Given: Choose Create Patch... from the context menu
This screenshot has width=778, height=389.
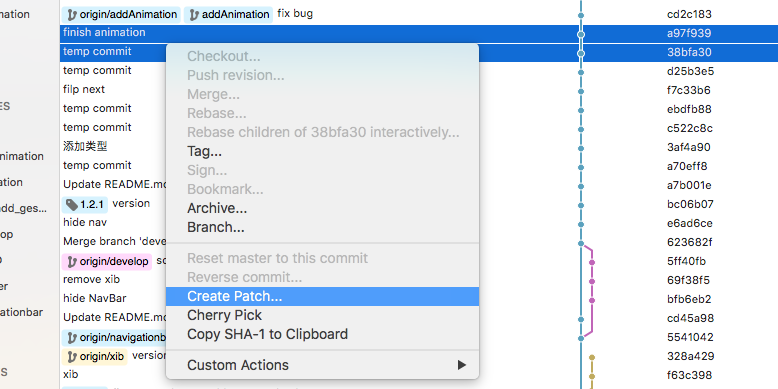Looking at the screenshot, I should (x=322, y=296).
